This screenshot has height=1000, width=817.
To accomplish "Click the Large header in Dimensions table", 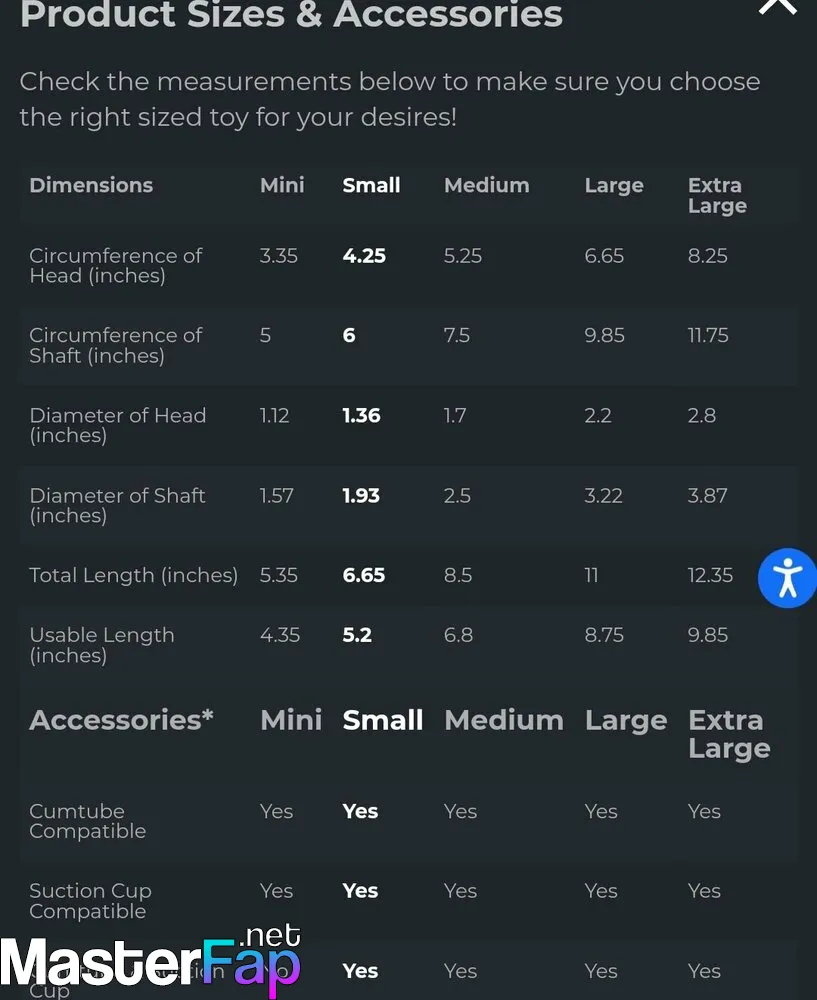I will (x=614, y=186).
